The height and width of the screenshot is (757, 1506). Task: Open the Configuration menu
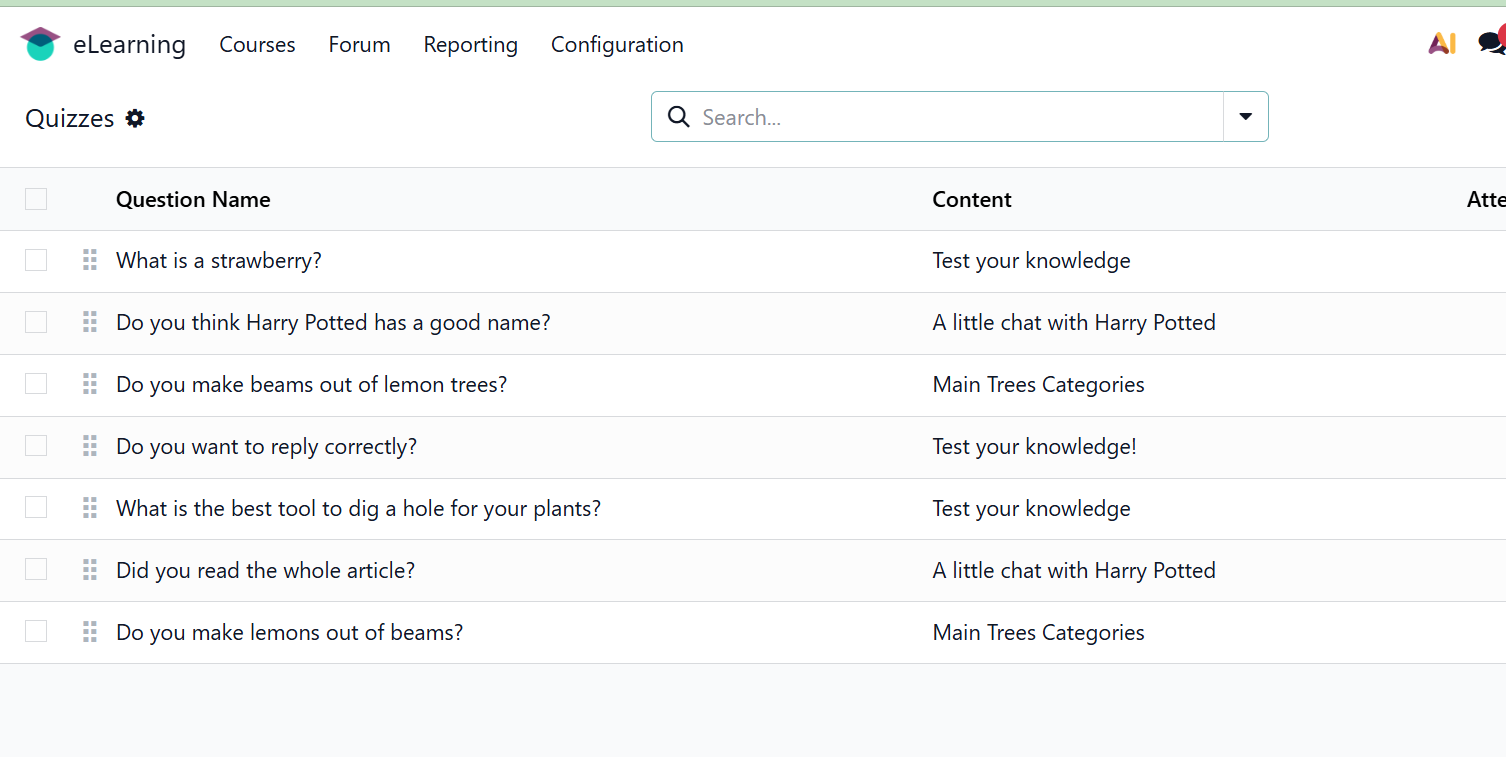[x=617, y=45]
